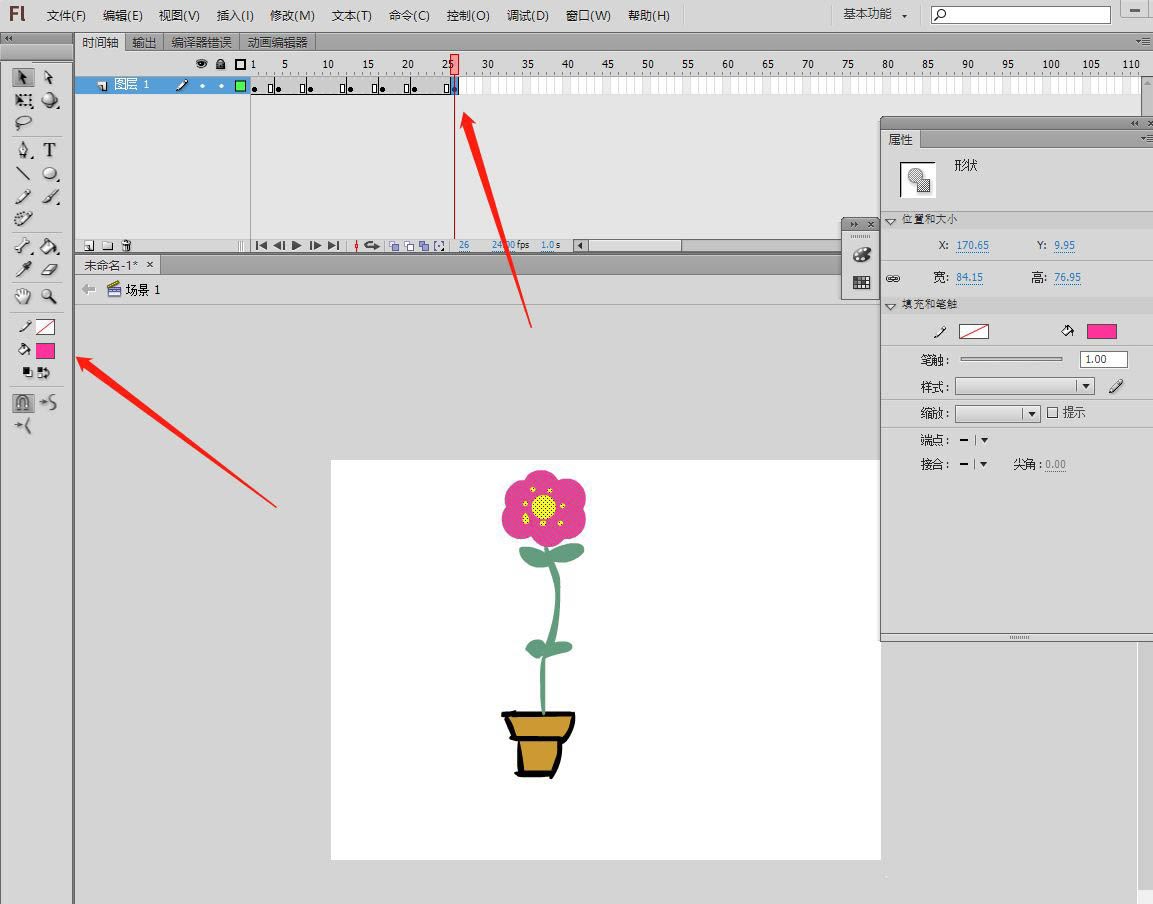The height and width of the screenshot is (904, 1153).
Task: Enable the 提示 hinting checkbox
Action: (x=1052, y=413)
